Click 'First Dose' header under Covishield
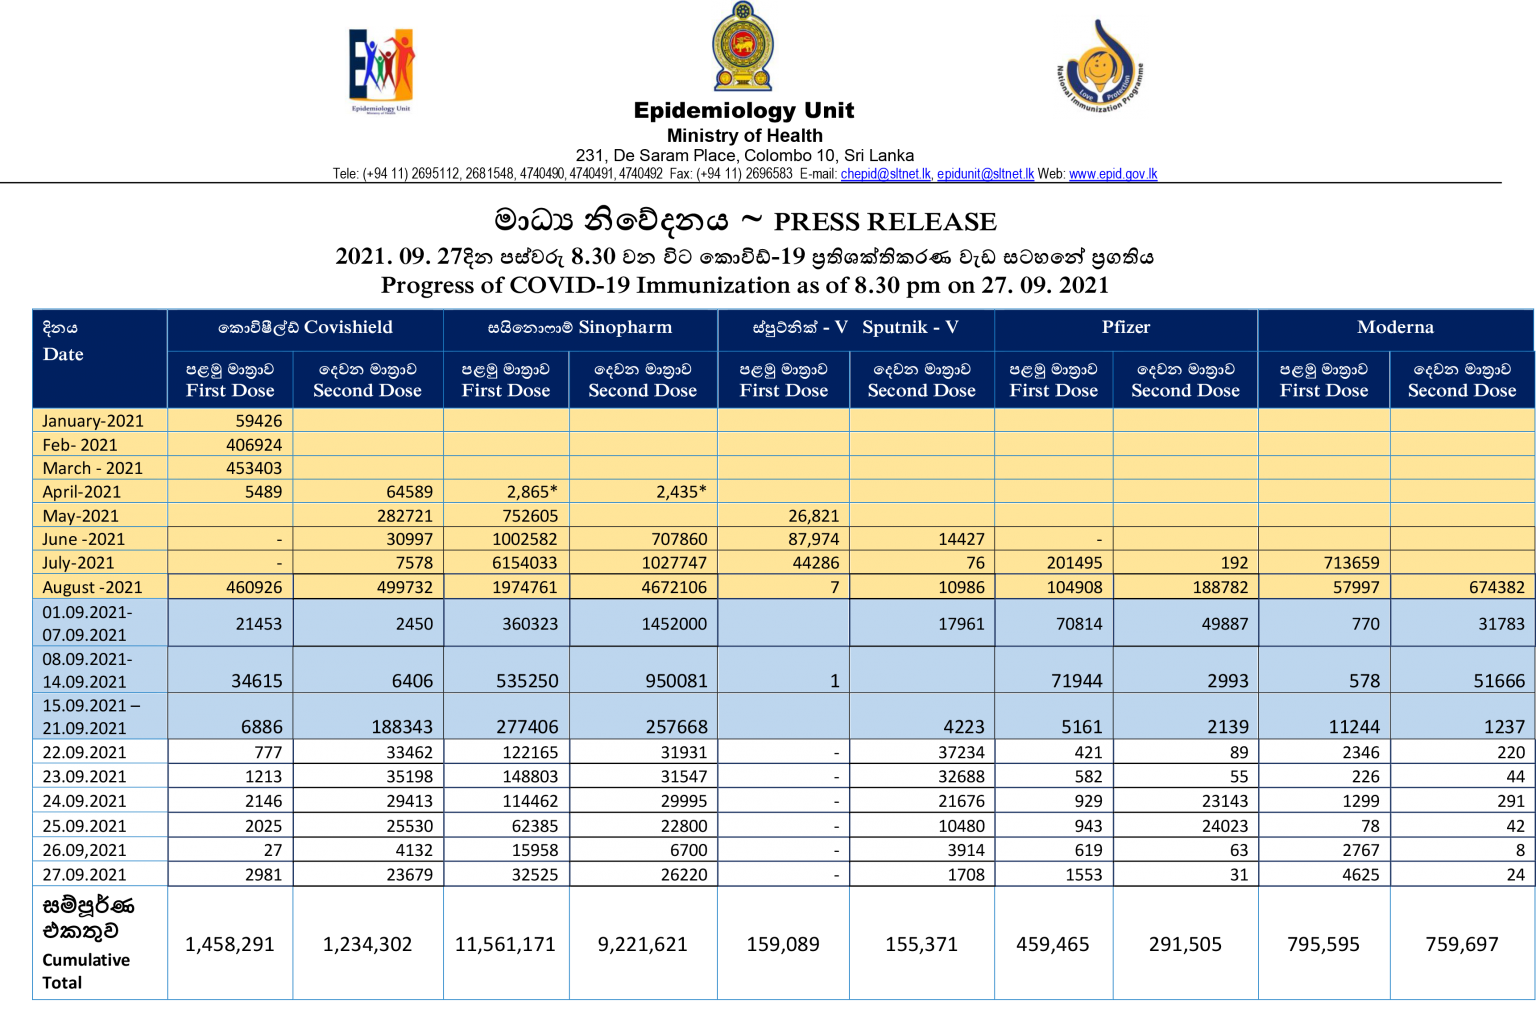The image size is (1536, 1030). (x=230, y=380)
